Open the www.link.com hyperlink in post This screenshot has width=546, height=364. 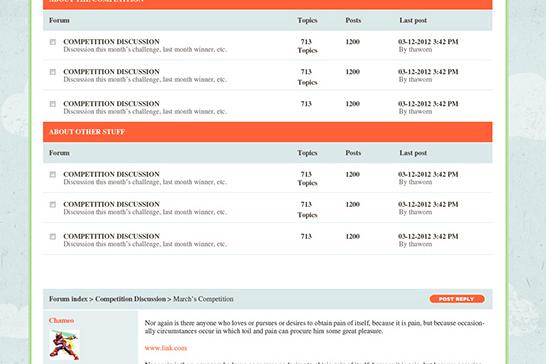click(x=166, y=348)
